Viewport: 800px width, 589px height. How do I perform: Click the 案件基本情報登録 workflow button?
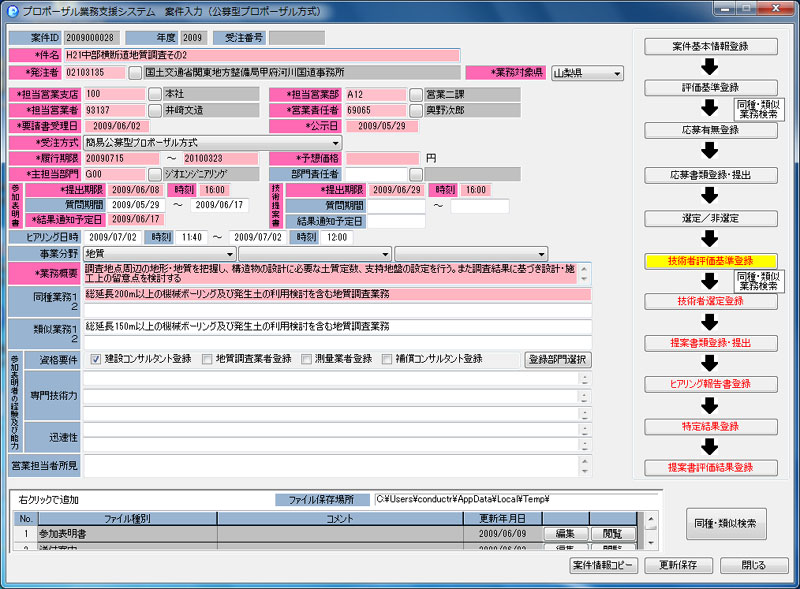click(x=710, y=46)
